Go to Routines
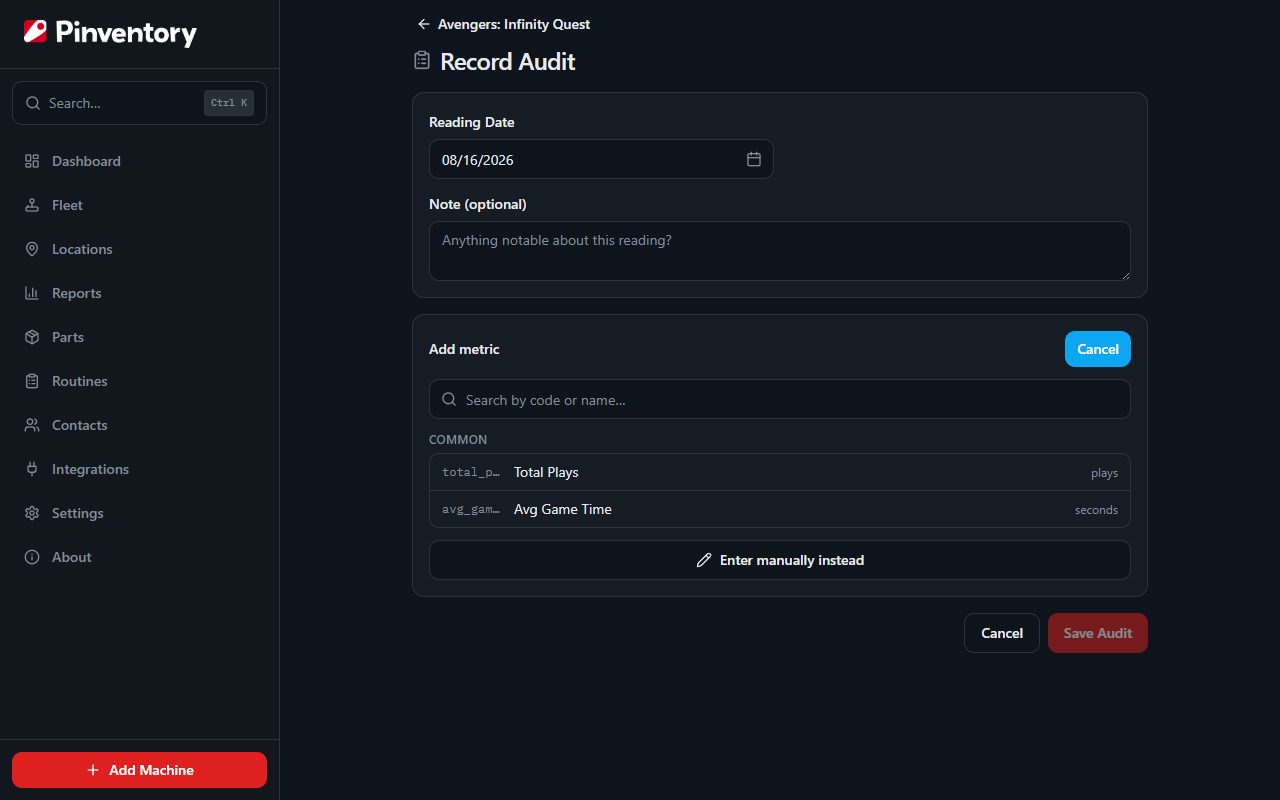Viewport: 1280px width, 800px height. click(139, 381)
